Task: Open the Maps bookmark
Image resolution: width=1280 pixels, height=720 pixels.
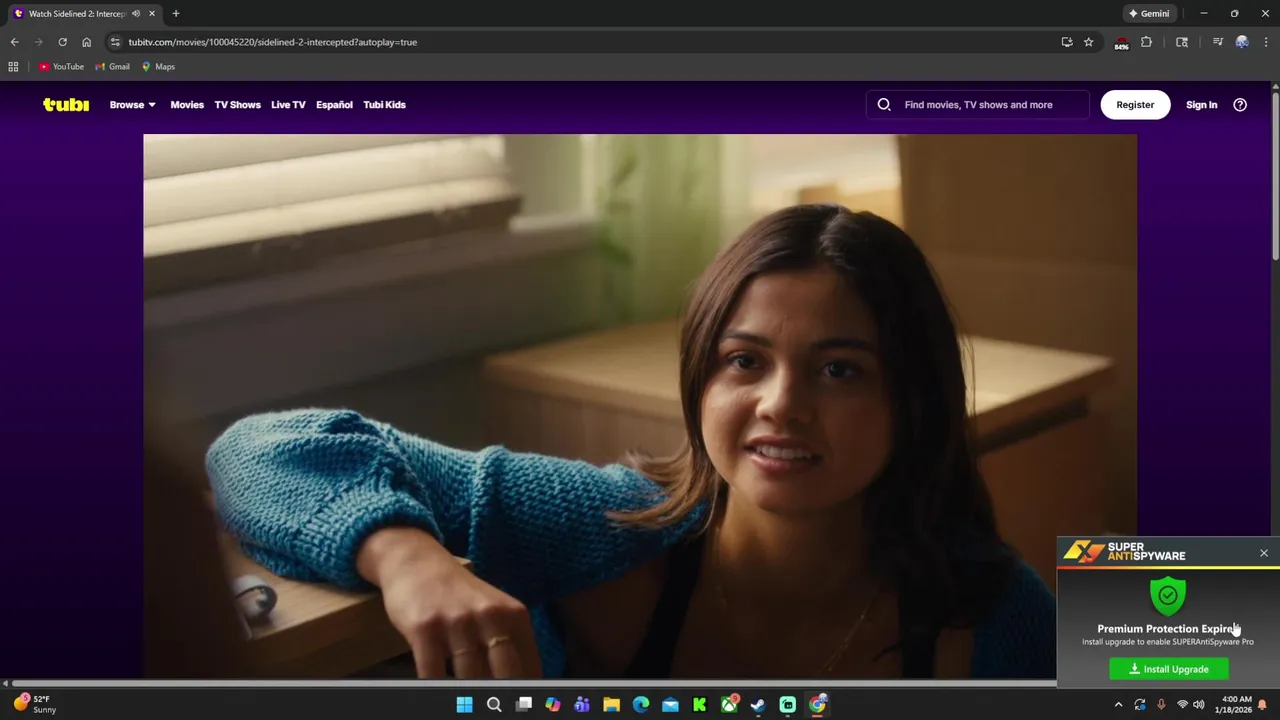Action: point(158,67)
